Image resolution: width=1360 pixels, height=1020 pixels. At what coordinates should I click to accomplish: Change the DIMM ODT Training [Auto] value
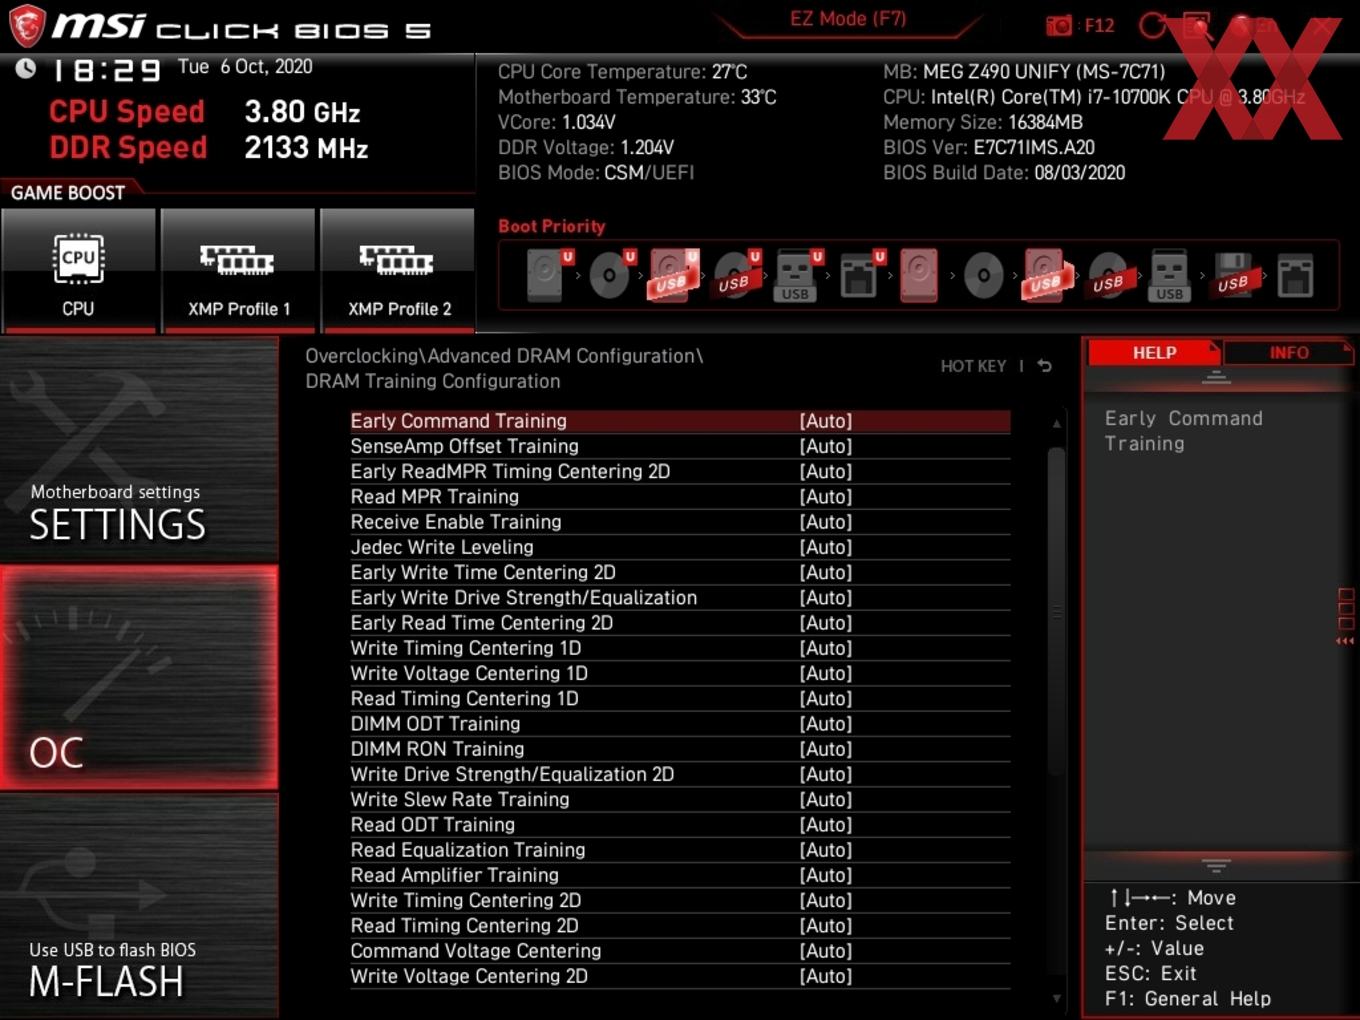pyautogui.click(x=826, y=724)
